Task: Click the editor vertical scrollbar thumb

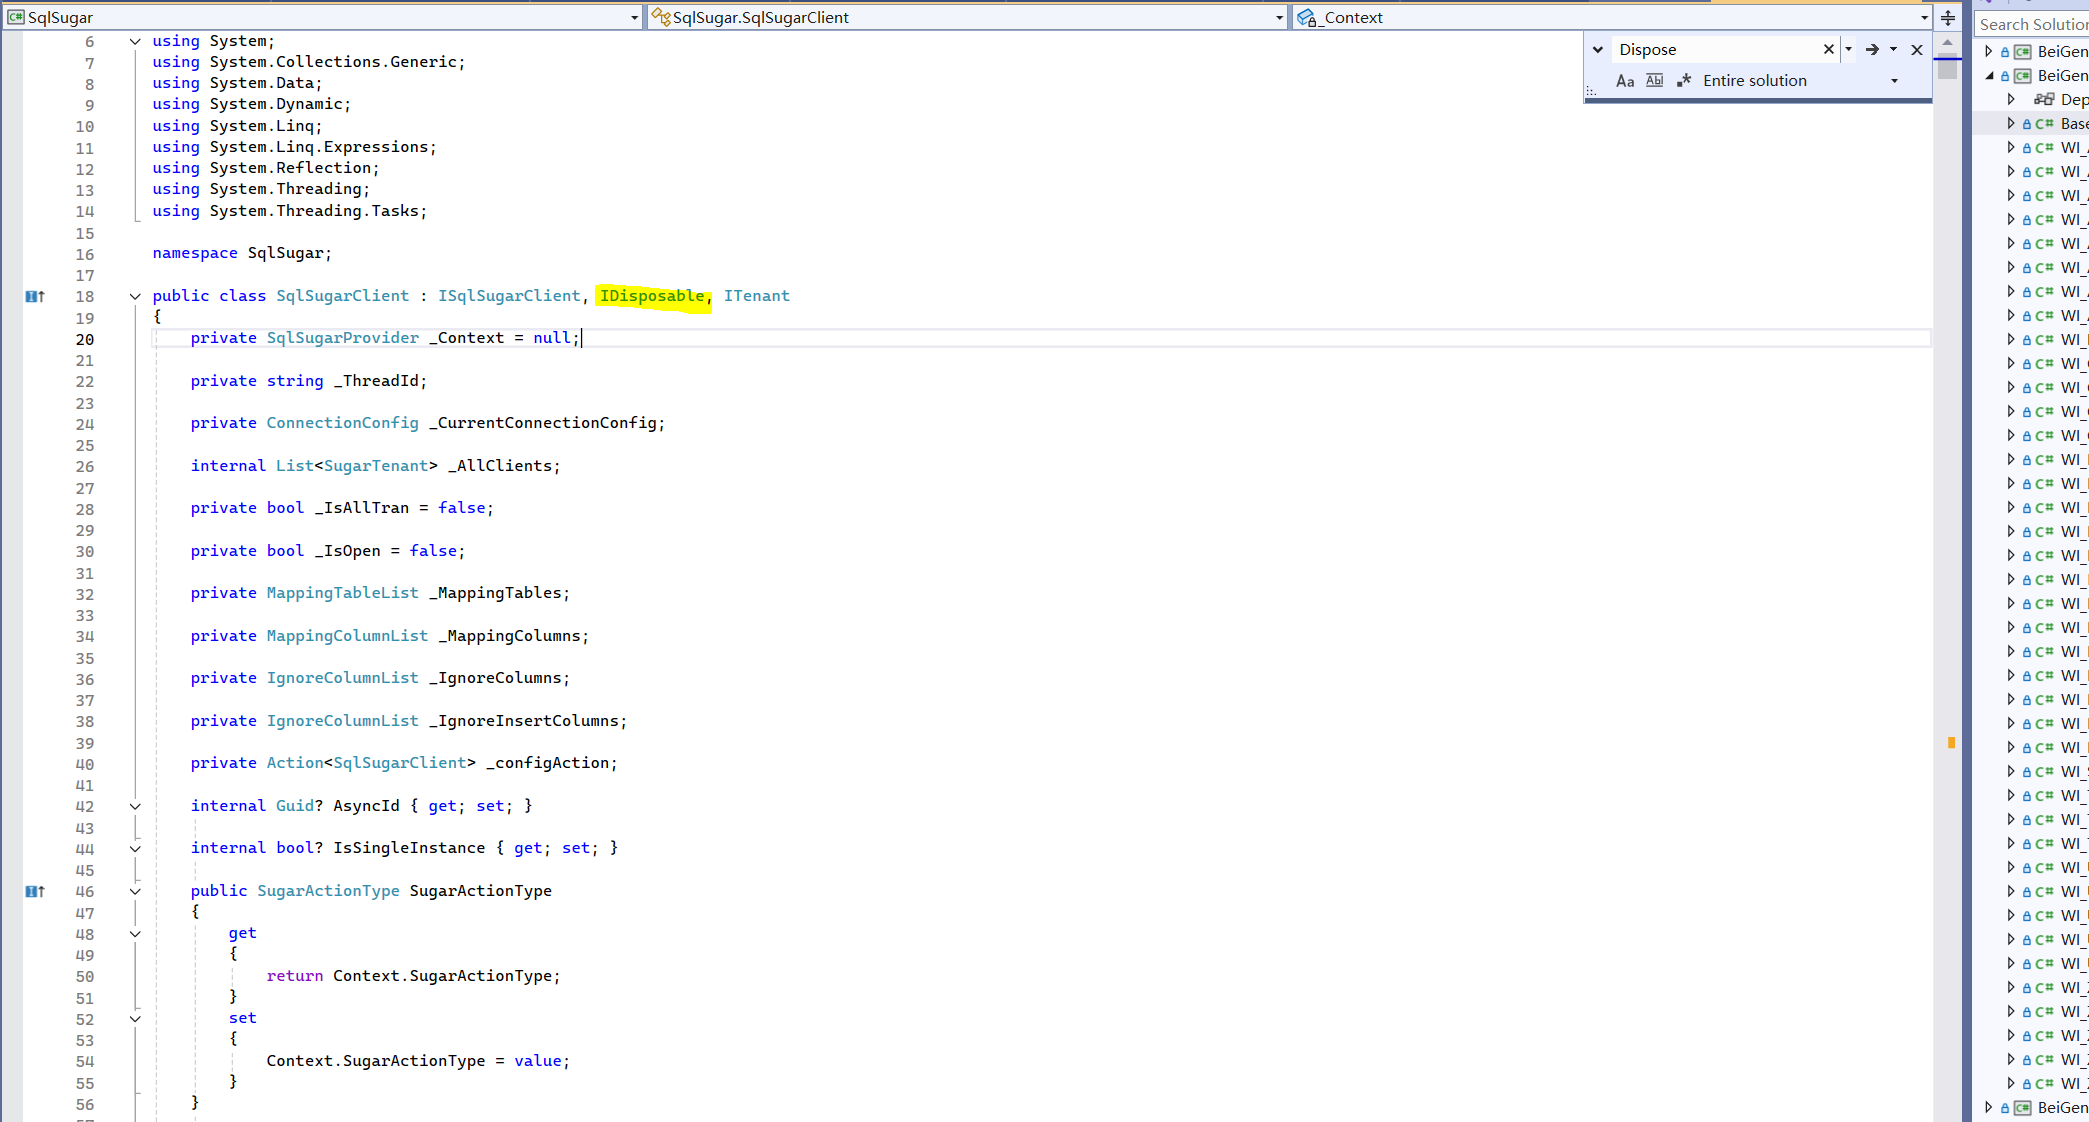Action: [x=1947, y=68]
